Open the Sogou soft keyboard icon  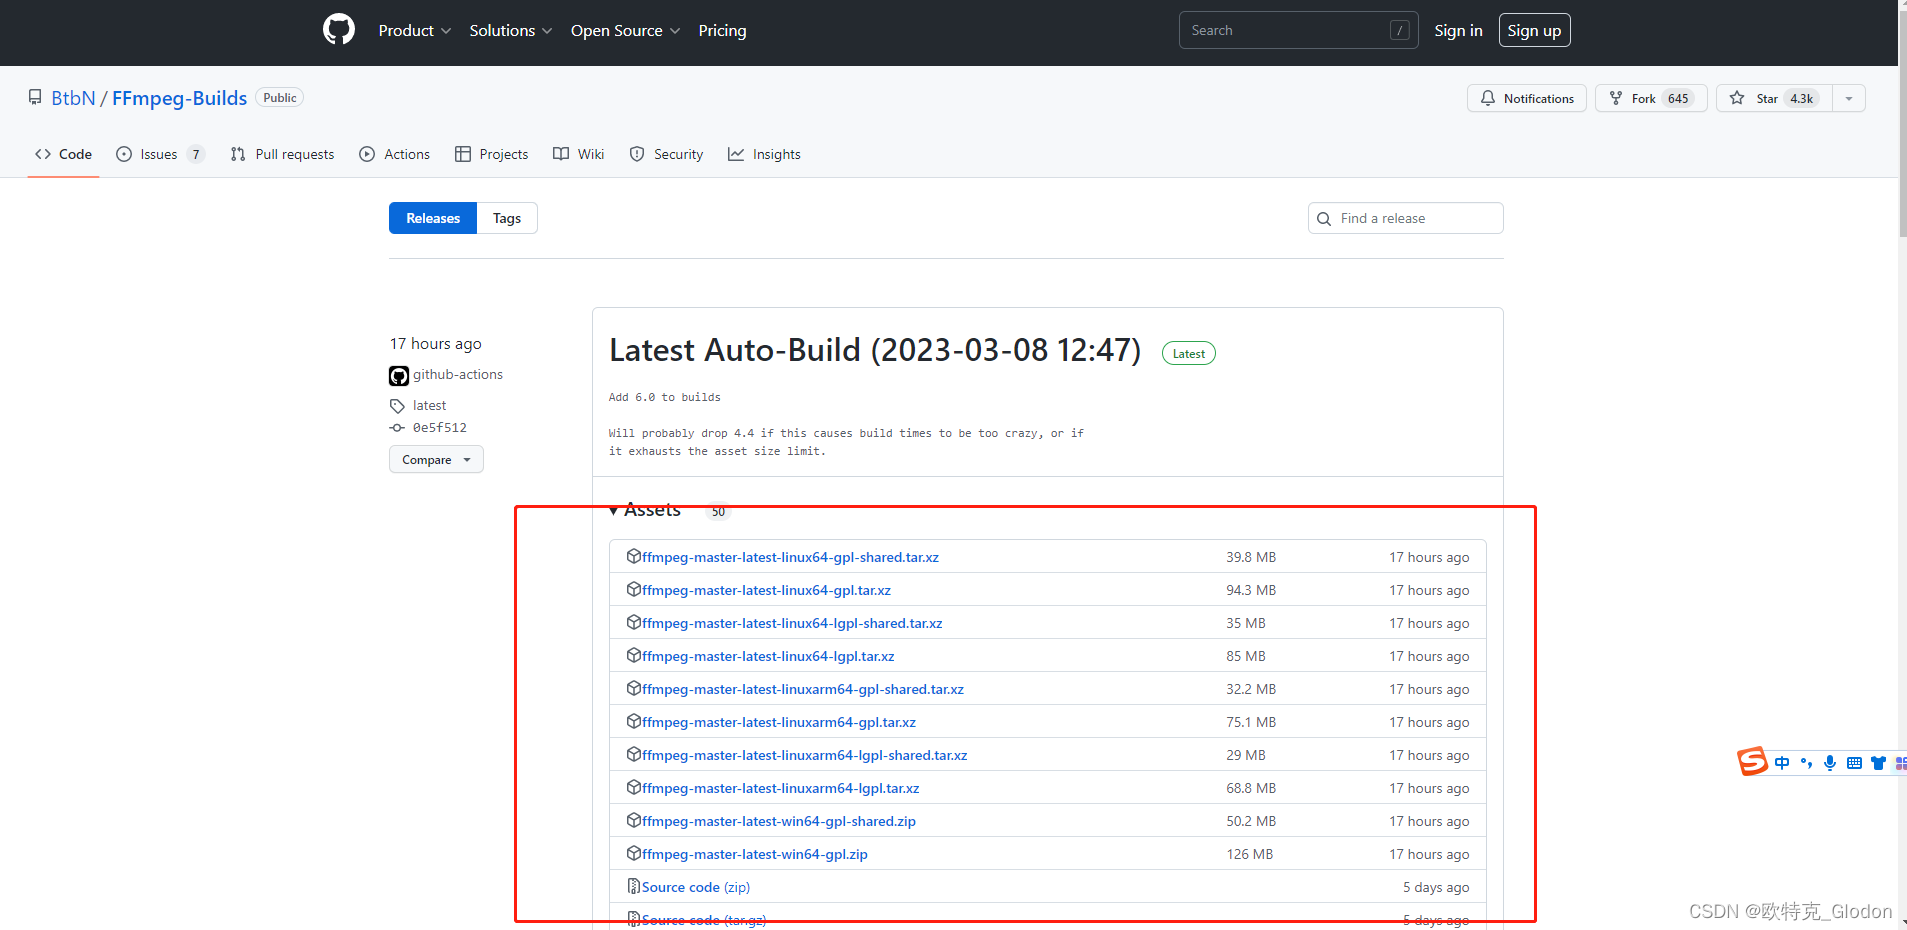(x=1854, y=763)
